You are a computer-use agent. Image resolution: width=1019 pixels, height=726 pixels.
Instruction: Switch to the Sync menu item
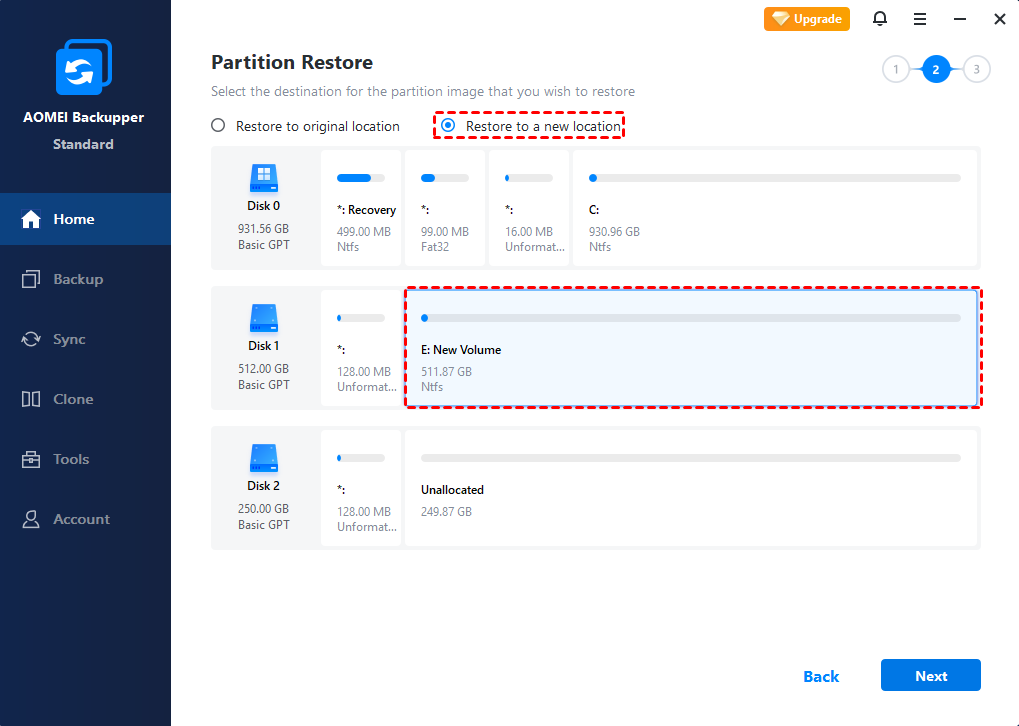pos(85,339)
